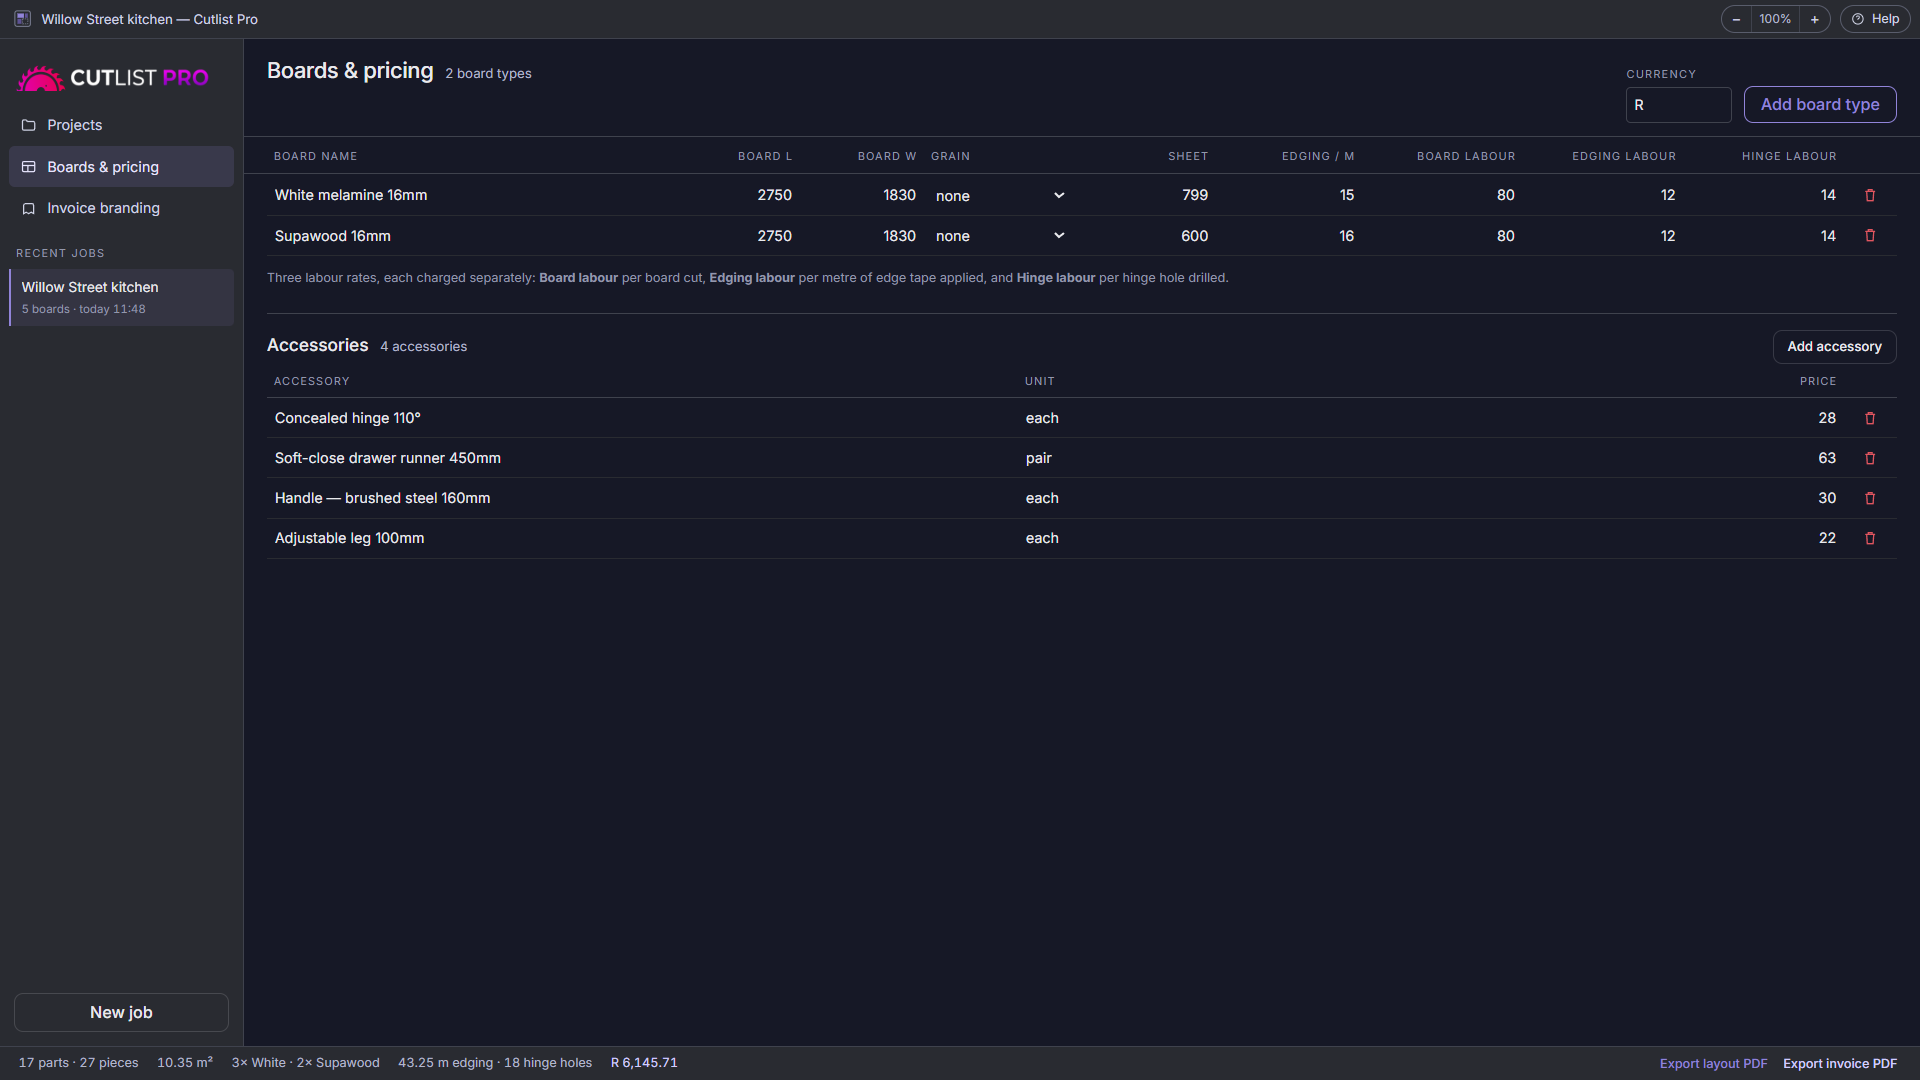
Task: Open the Invoice branding section
Action: [x=121, y=208]
